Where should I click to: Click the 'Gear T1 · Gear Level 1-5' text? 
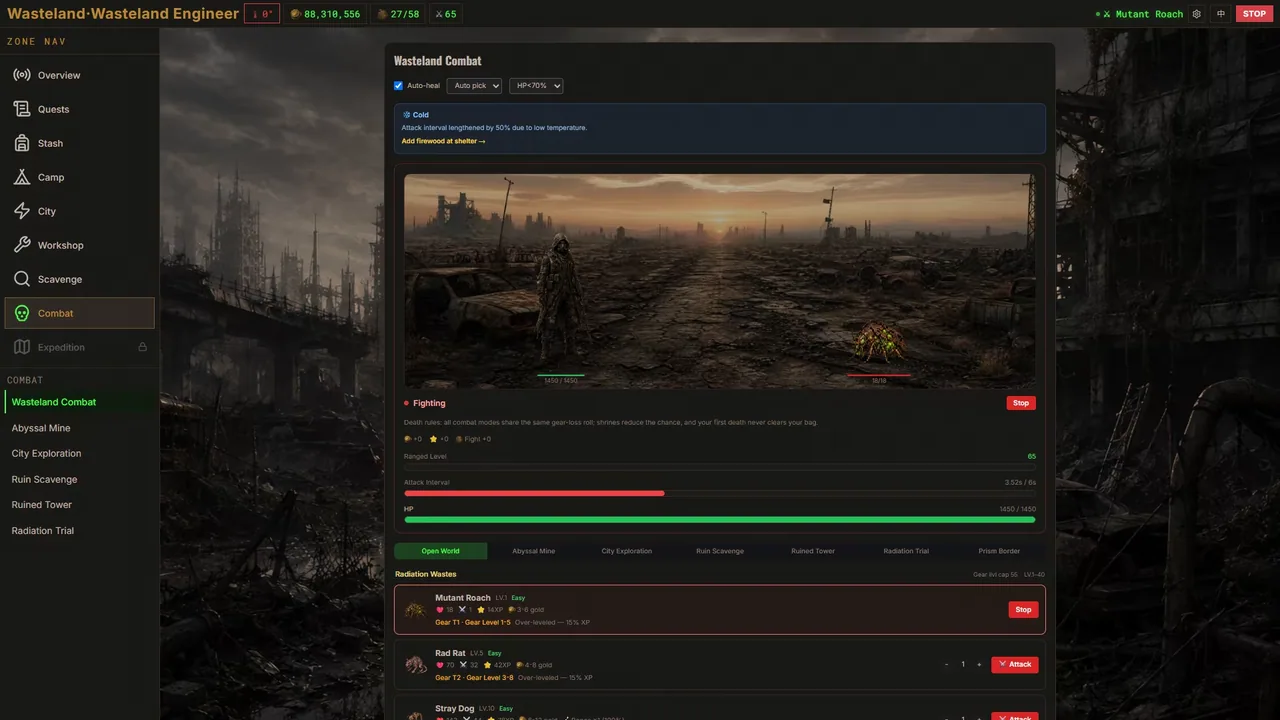click(473, 623)
